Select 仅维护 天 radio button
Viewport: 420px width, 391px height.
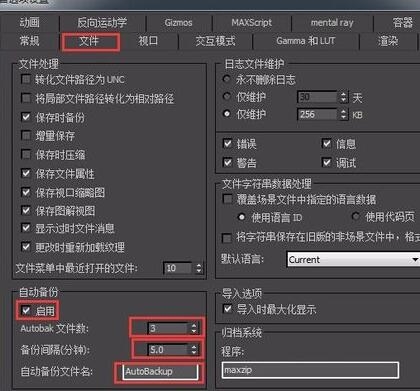pyautogui.click(x=227, y=97)
